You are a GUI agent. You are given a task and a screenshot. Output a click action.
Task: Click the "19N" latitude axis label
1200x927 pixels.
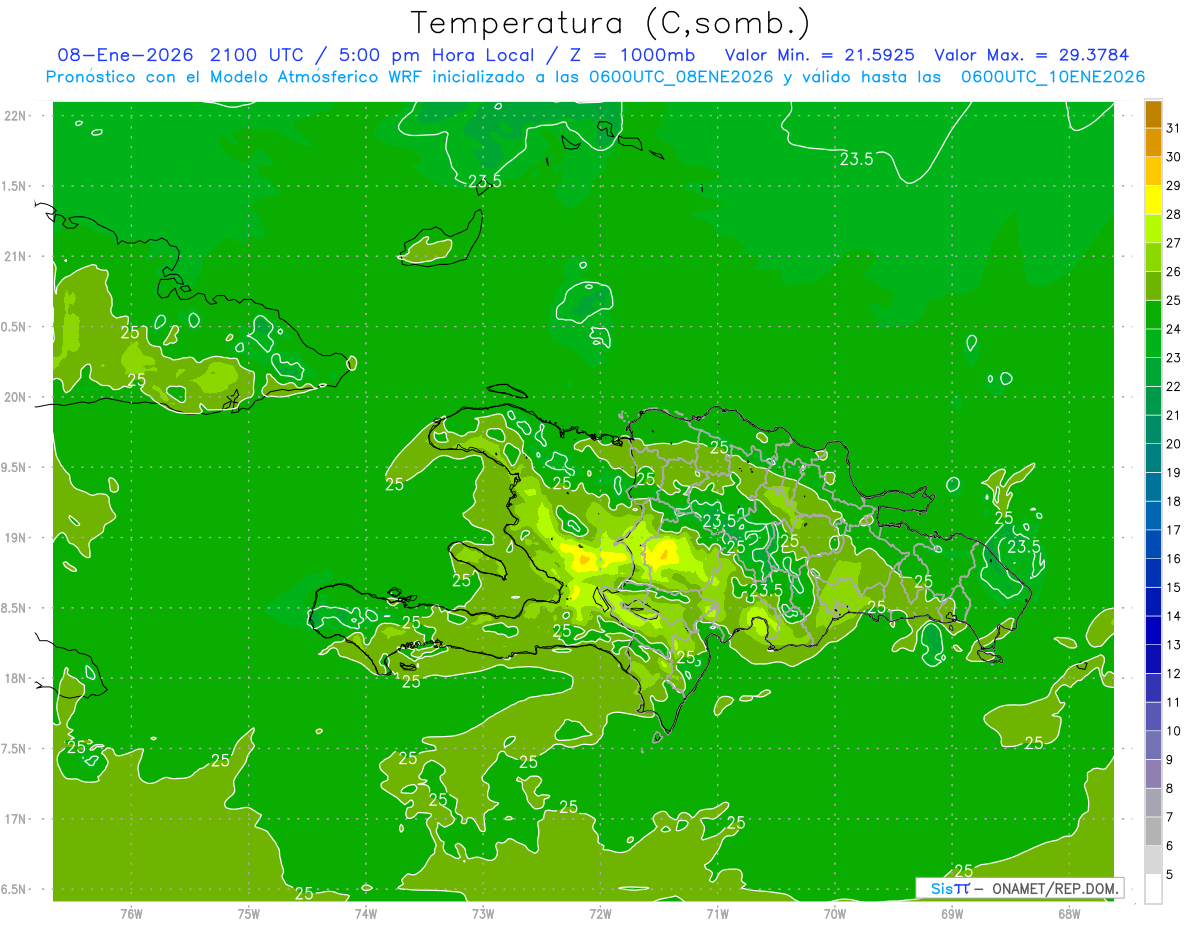tap(17, 537)
